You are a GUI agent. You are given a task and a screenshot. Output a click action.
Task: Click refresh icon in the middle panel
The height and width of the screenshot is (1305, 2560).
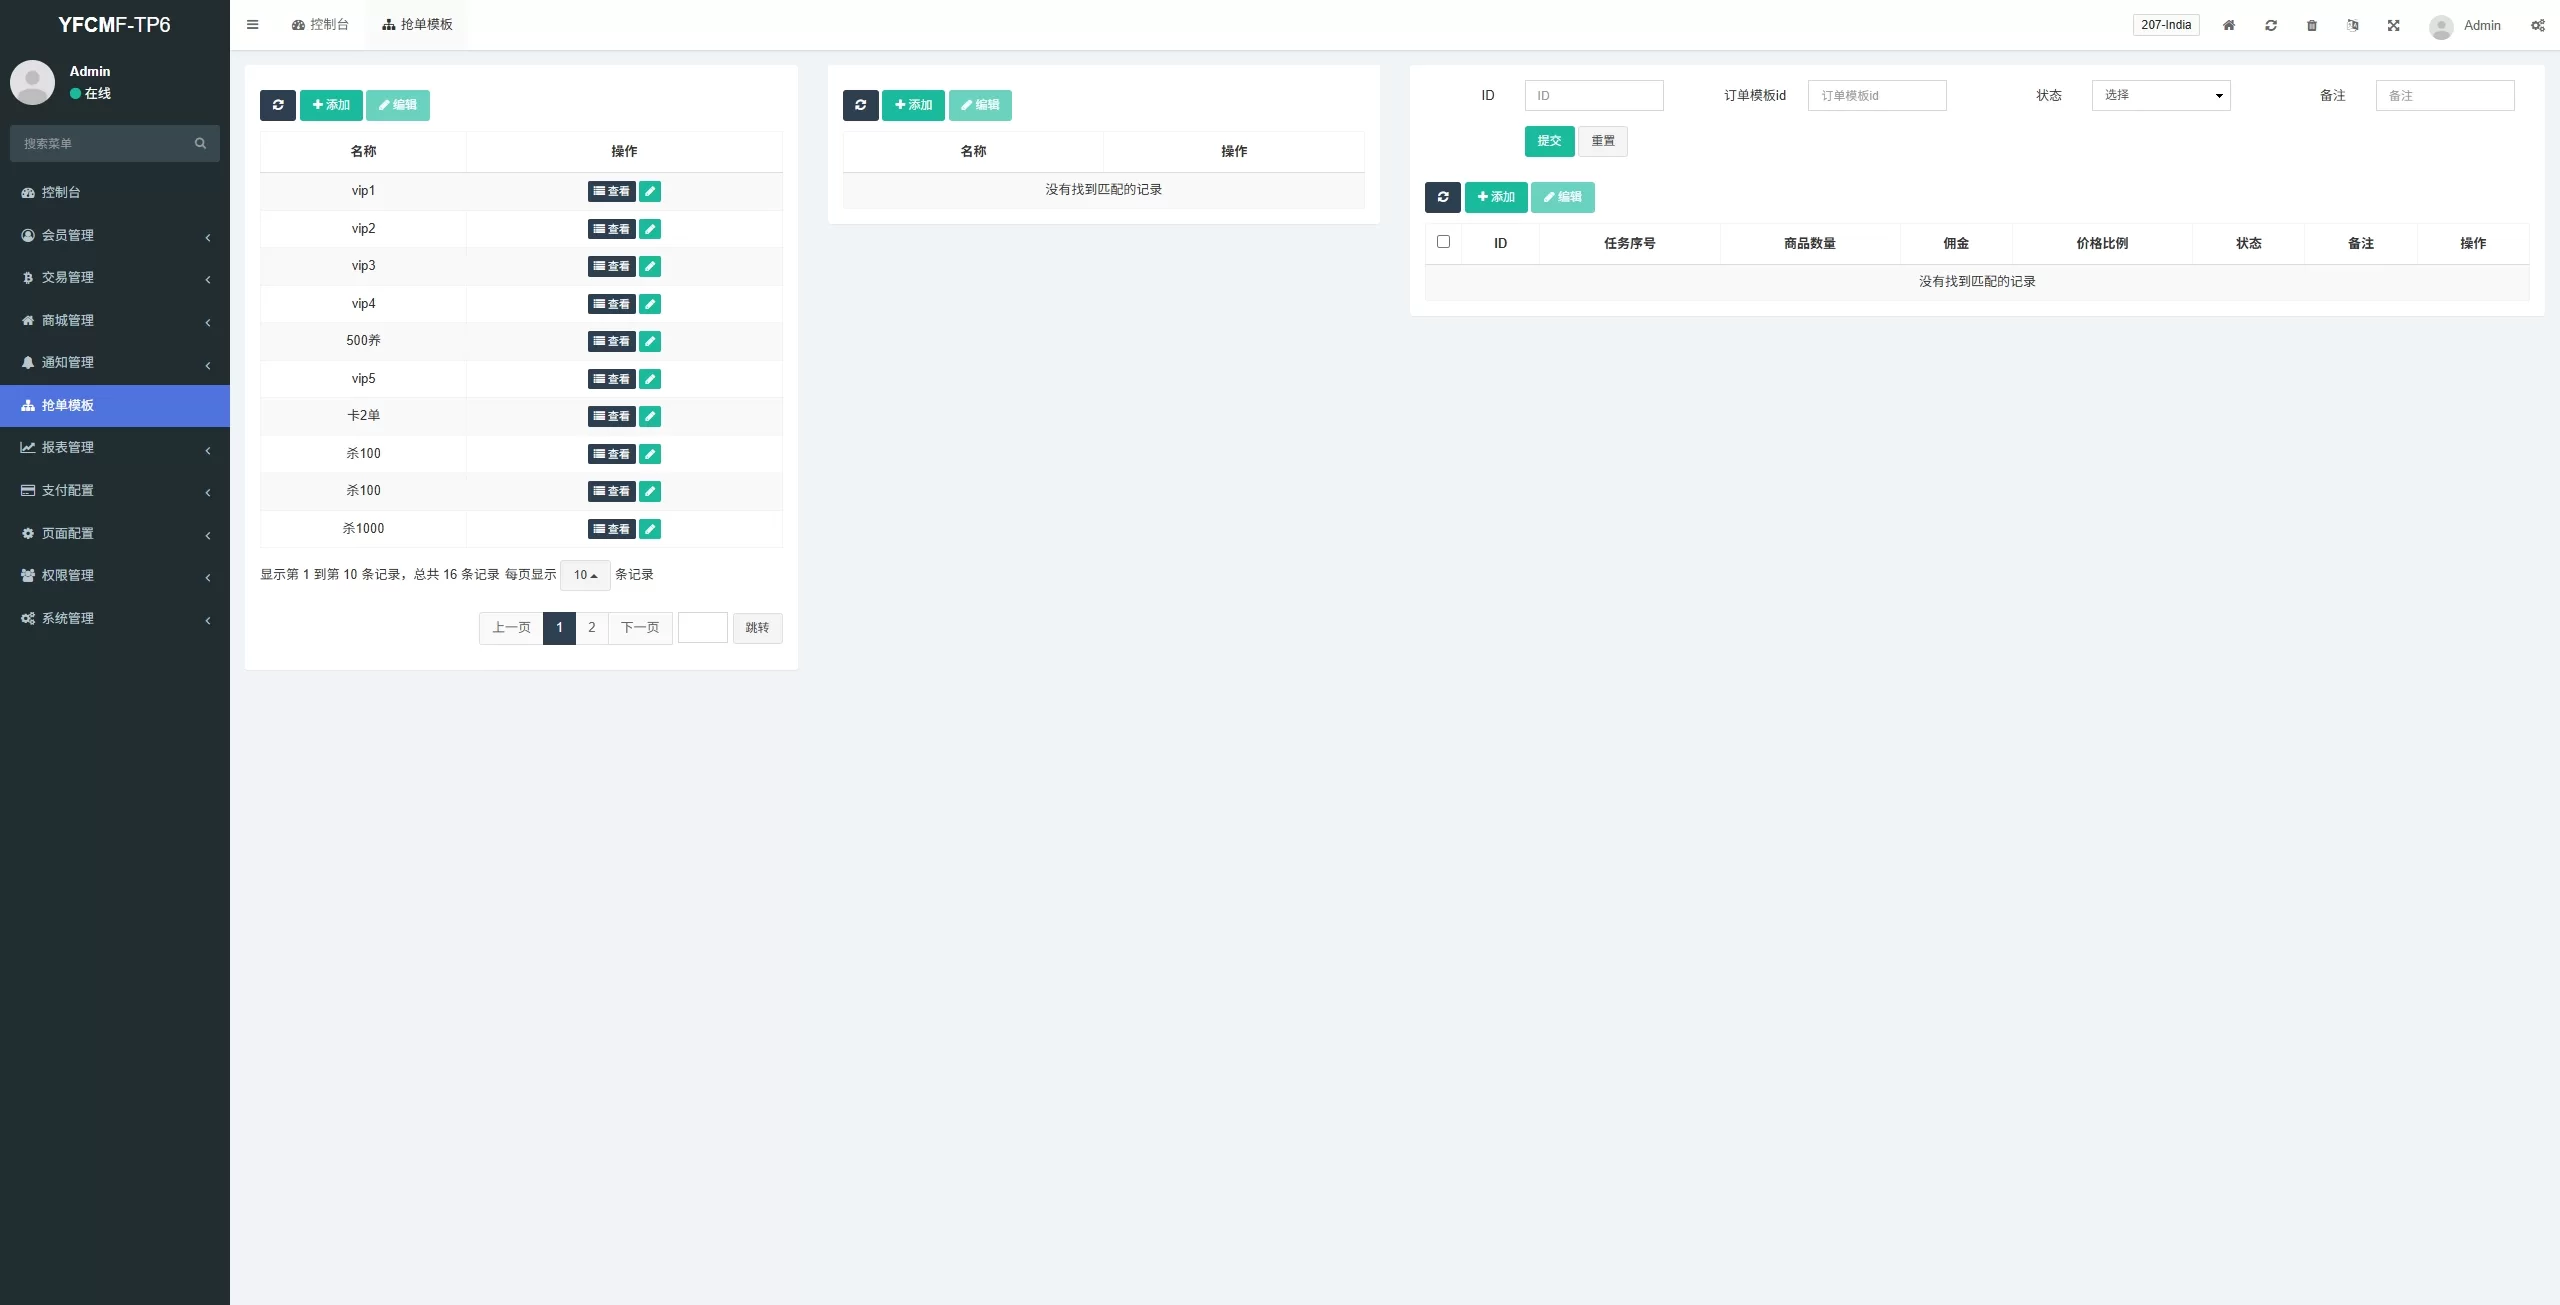point(860,105)
